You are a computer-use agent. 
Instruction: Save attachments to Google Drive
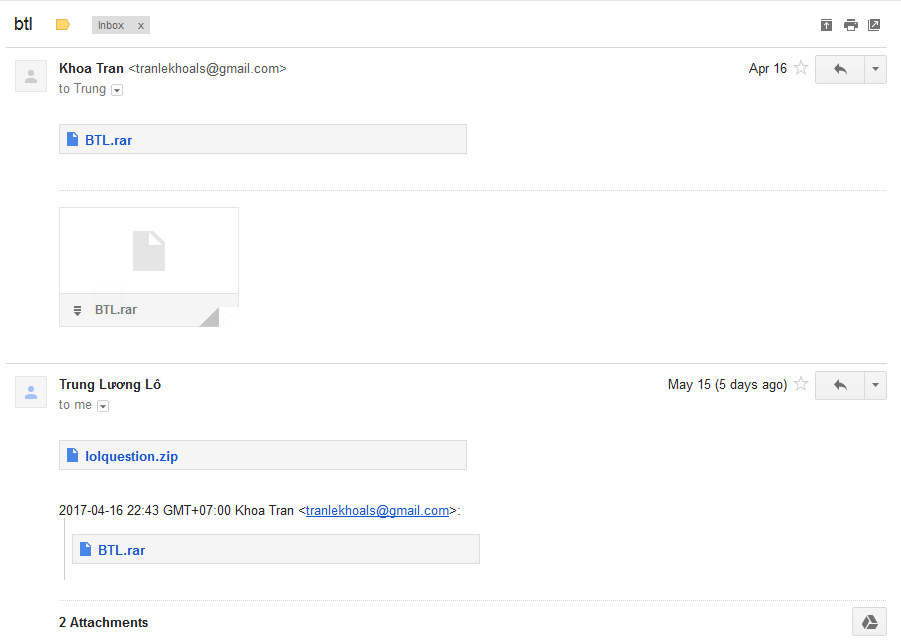tap(869, 622)
